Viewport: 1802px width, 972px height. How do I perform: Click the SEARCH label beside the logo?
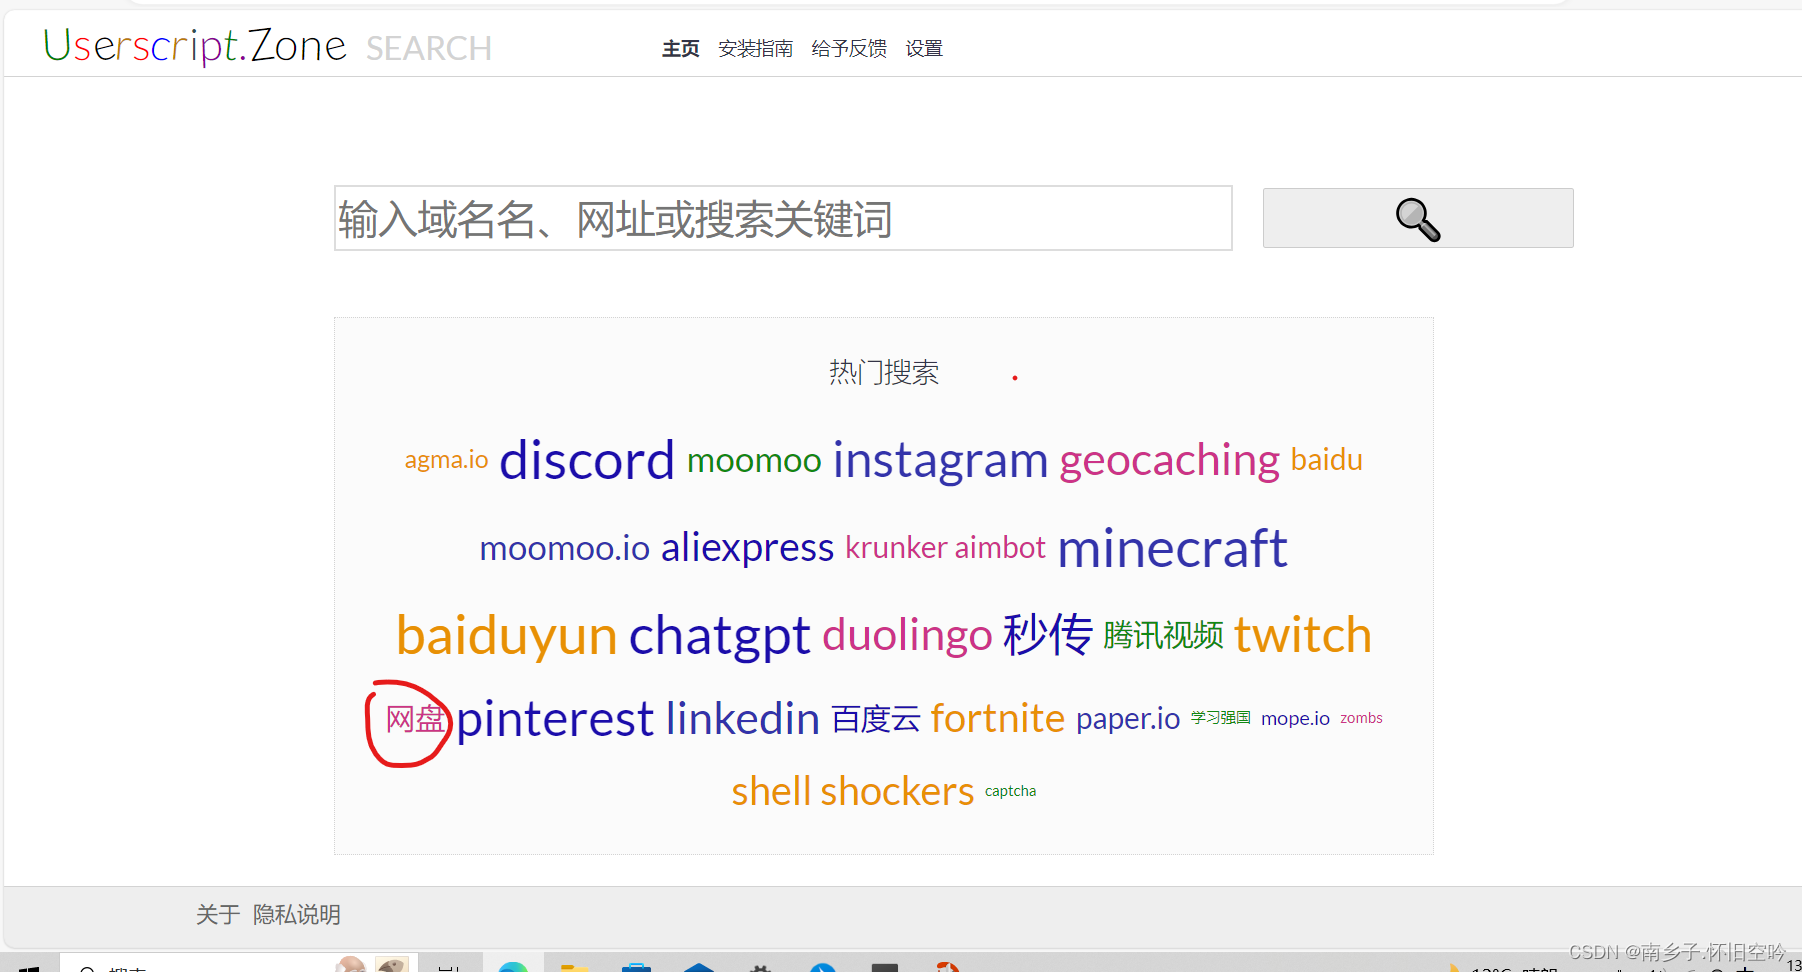(429, 49)
